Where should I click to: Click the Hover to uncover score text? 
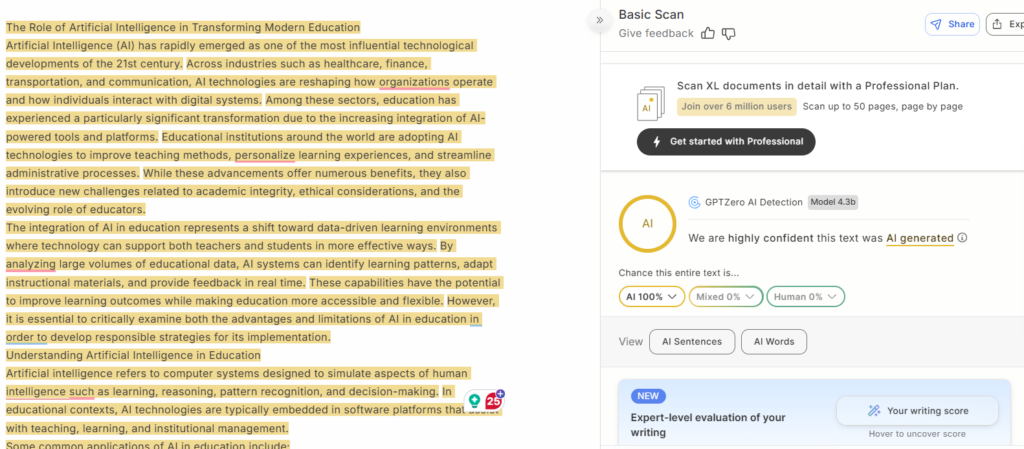pos(917,434)
